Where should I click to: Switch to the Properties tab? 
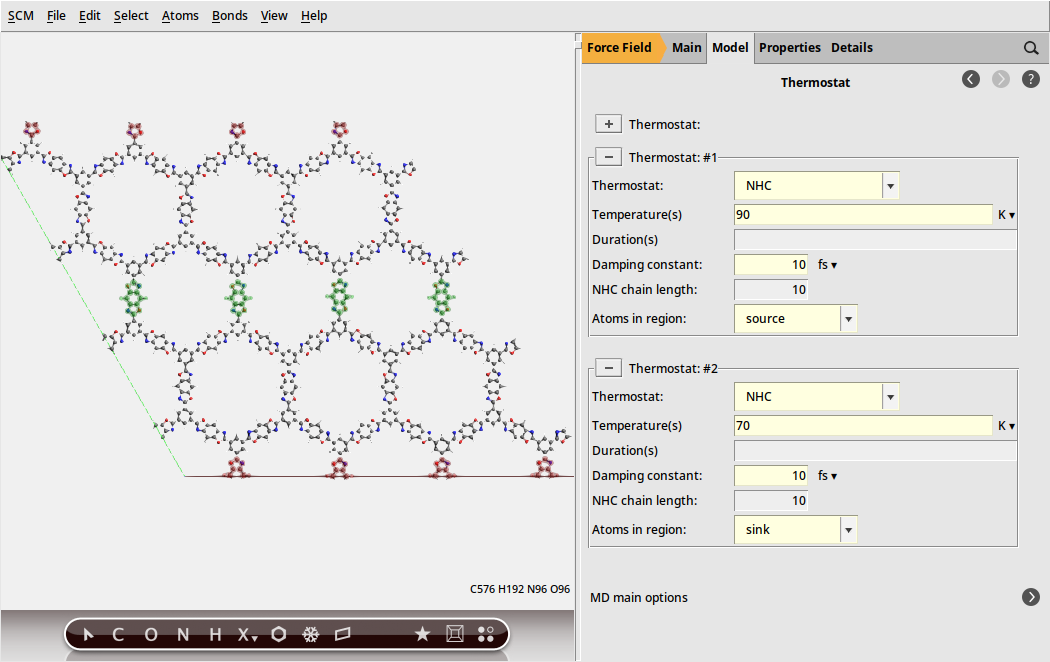pos(789,48)
